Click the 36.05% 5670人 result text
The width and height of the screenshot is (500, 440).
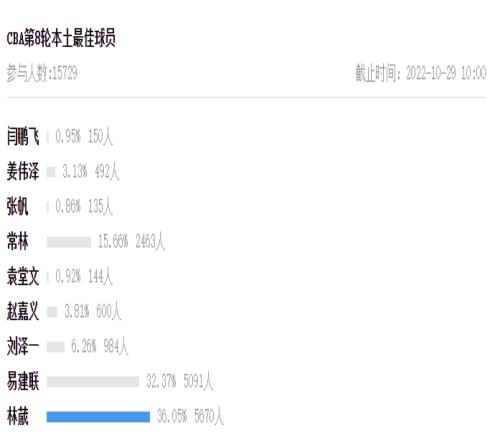pos(190,416)
